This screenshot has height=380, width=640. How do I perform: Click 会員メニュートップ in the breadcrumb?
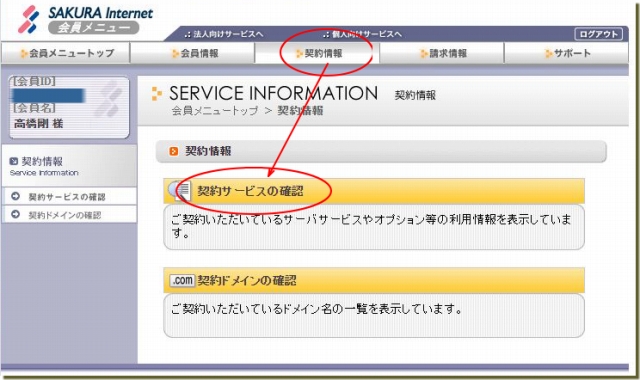click(215, 111)
